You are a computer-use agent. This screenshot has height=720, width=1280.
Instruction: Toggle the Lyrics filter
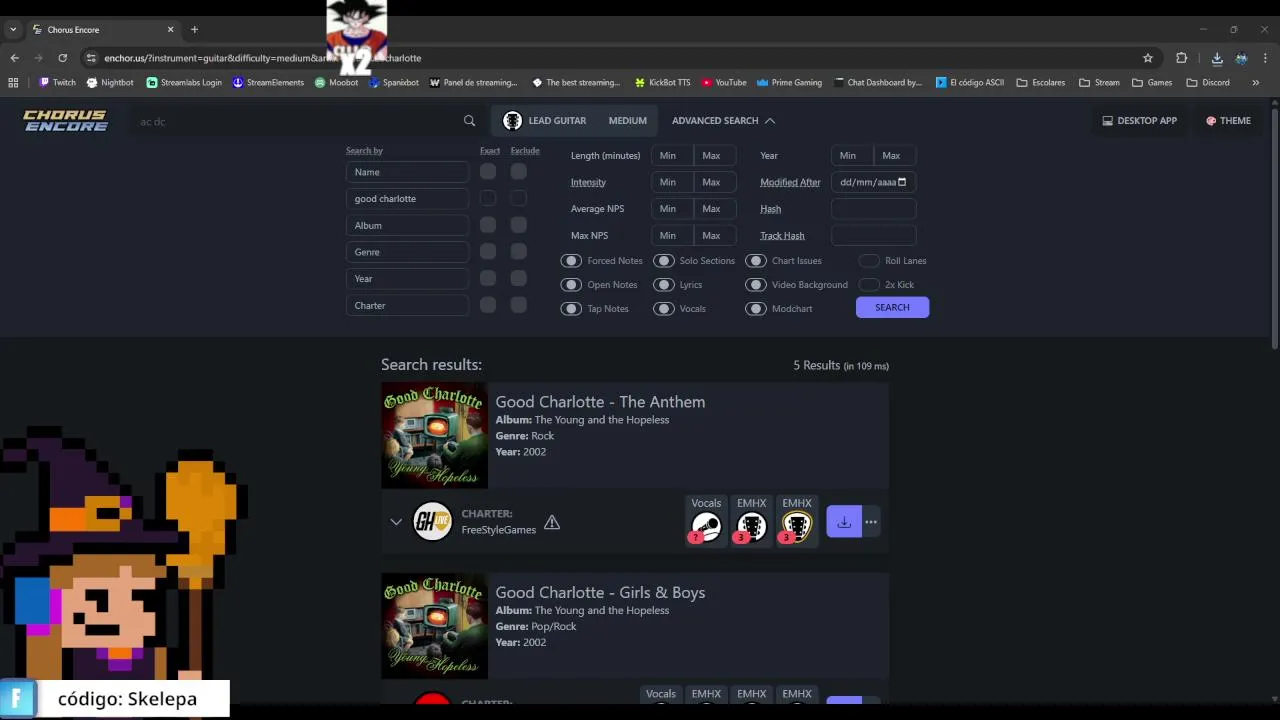(x=664, y=285)
